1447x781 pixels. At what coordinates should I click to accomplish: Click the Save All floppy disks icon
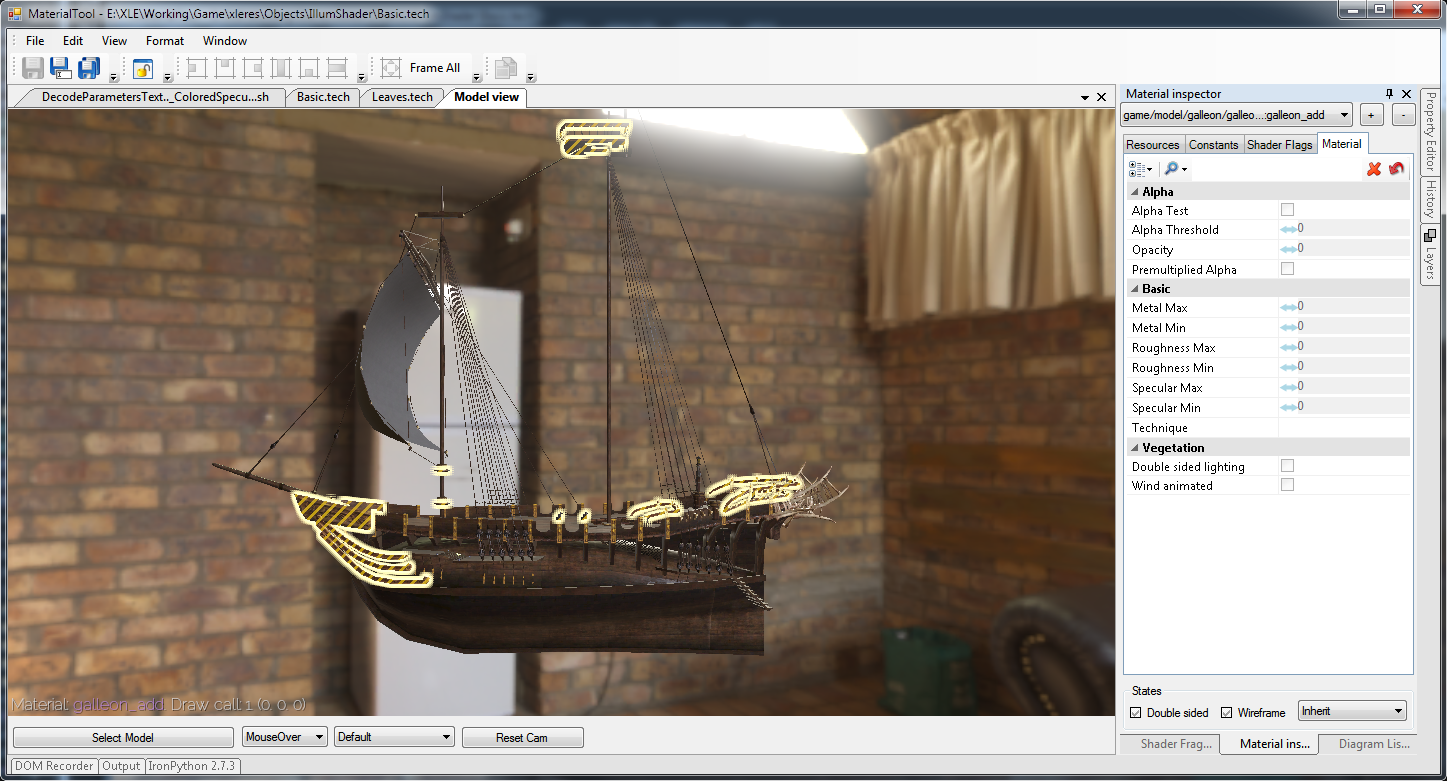89,68
